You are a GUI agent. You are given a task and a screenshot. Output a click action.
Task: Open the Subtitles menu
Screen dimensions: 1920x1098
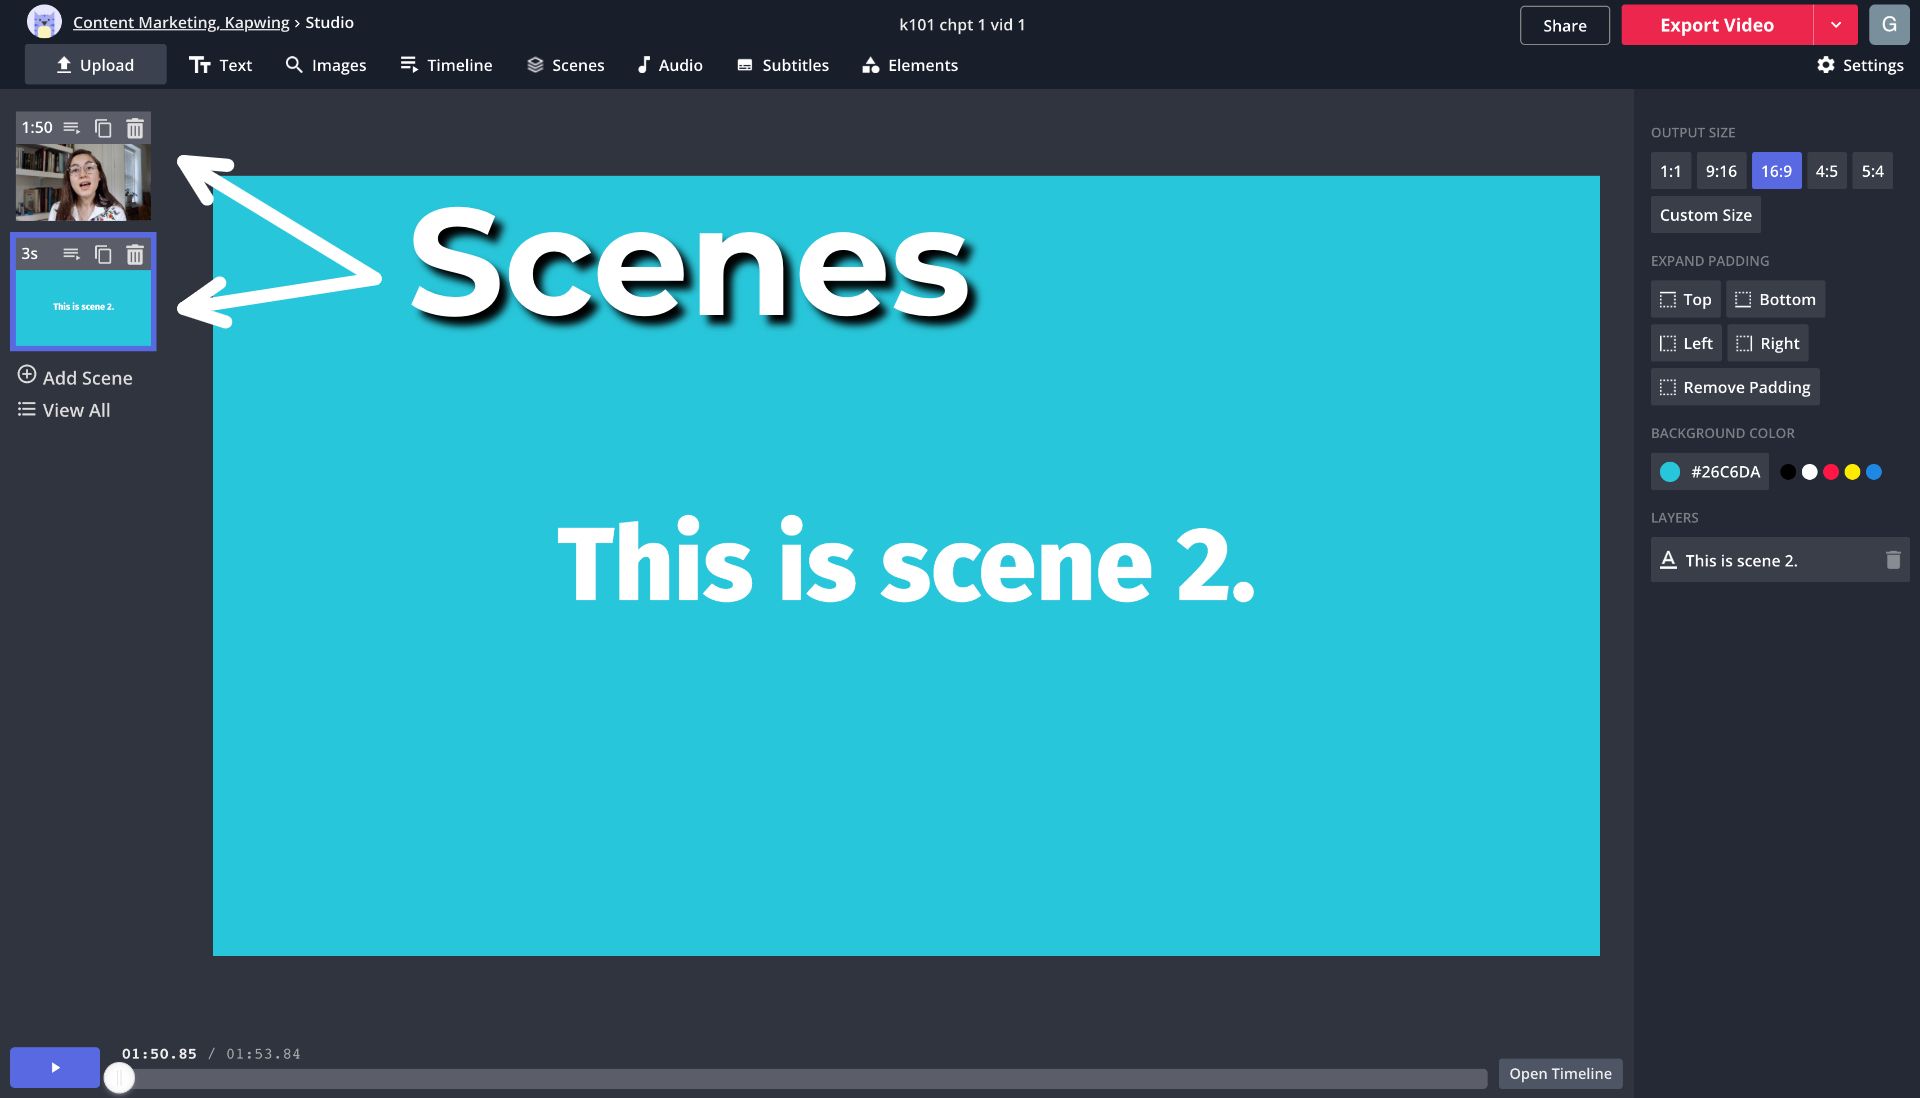782,65
